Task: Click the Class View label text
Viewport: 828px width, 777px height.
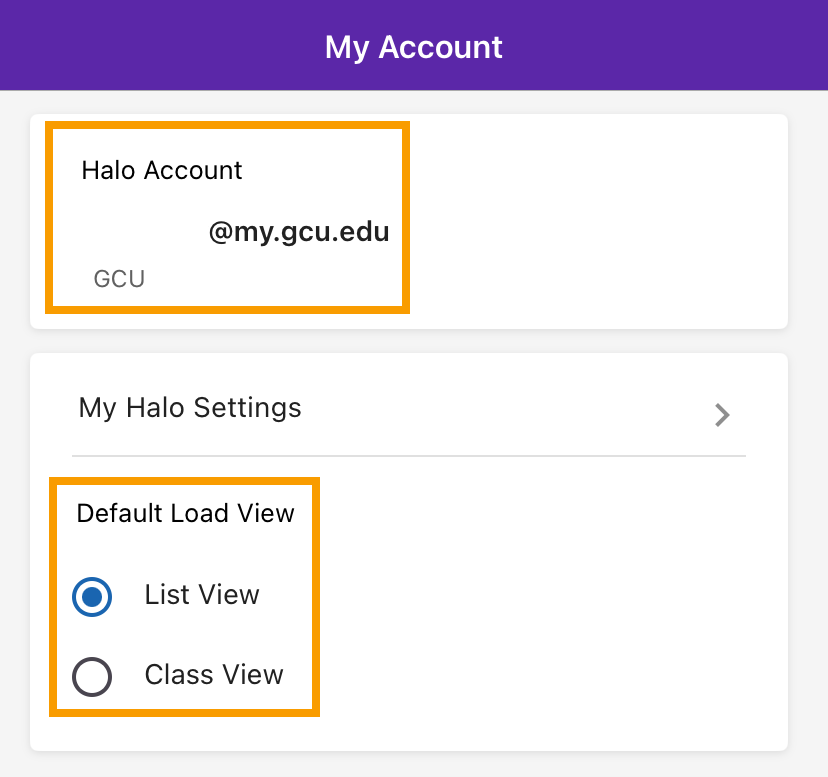Action: 214,675
